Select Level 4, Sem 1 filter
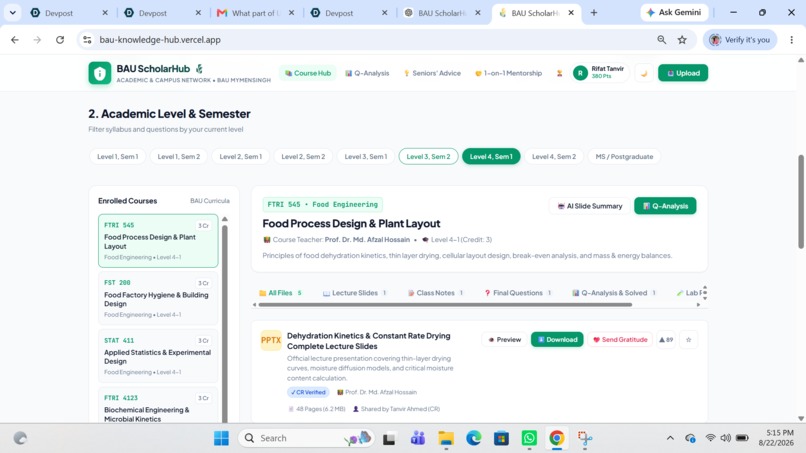 click(491, 156)
